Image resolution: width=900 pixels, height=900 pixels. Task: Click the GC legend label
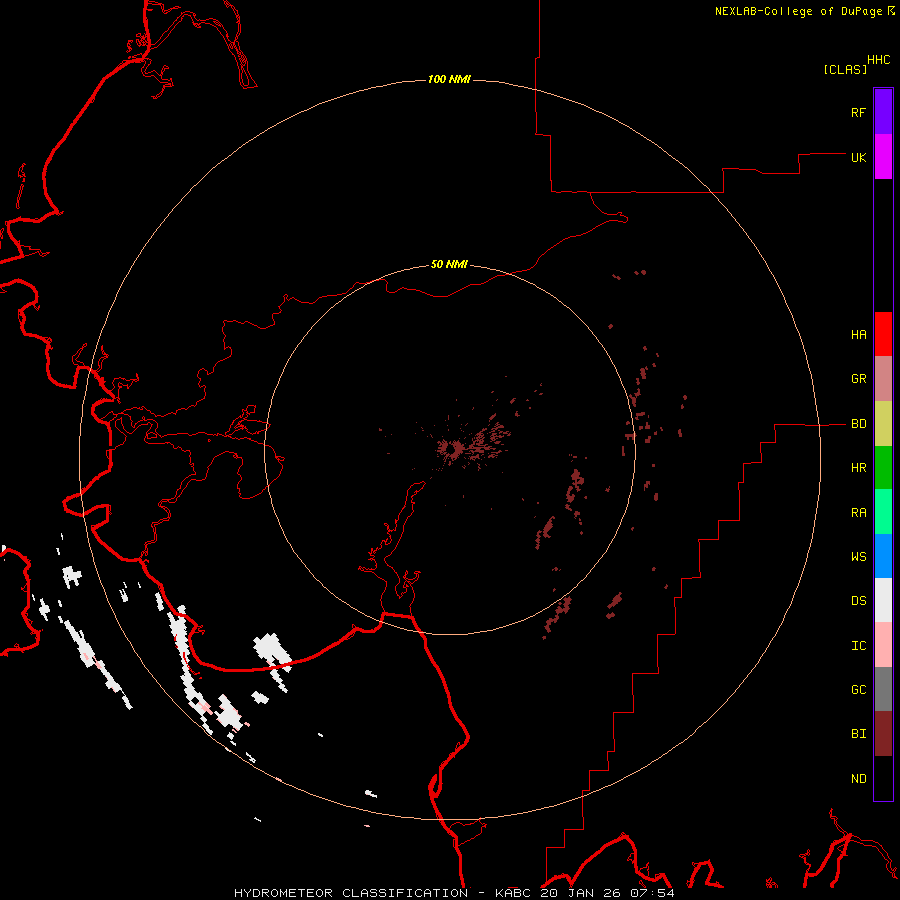pos(858,690)
